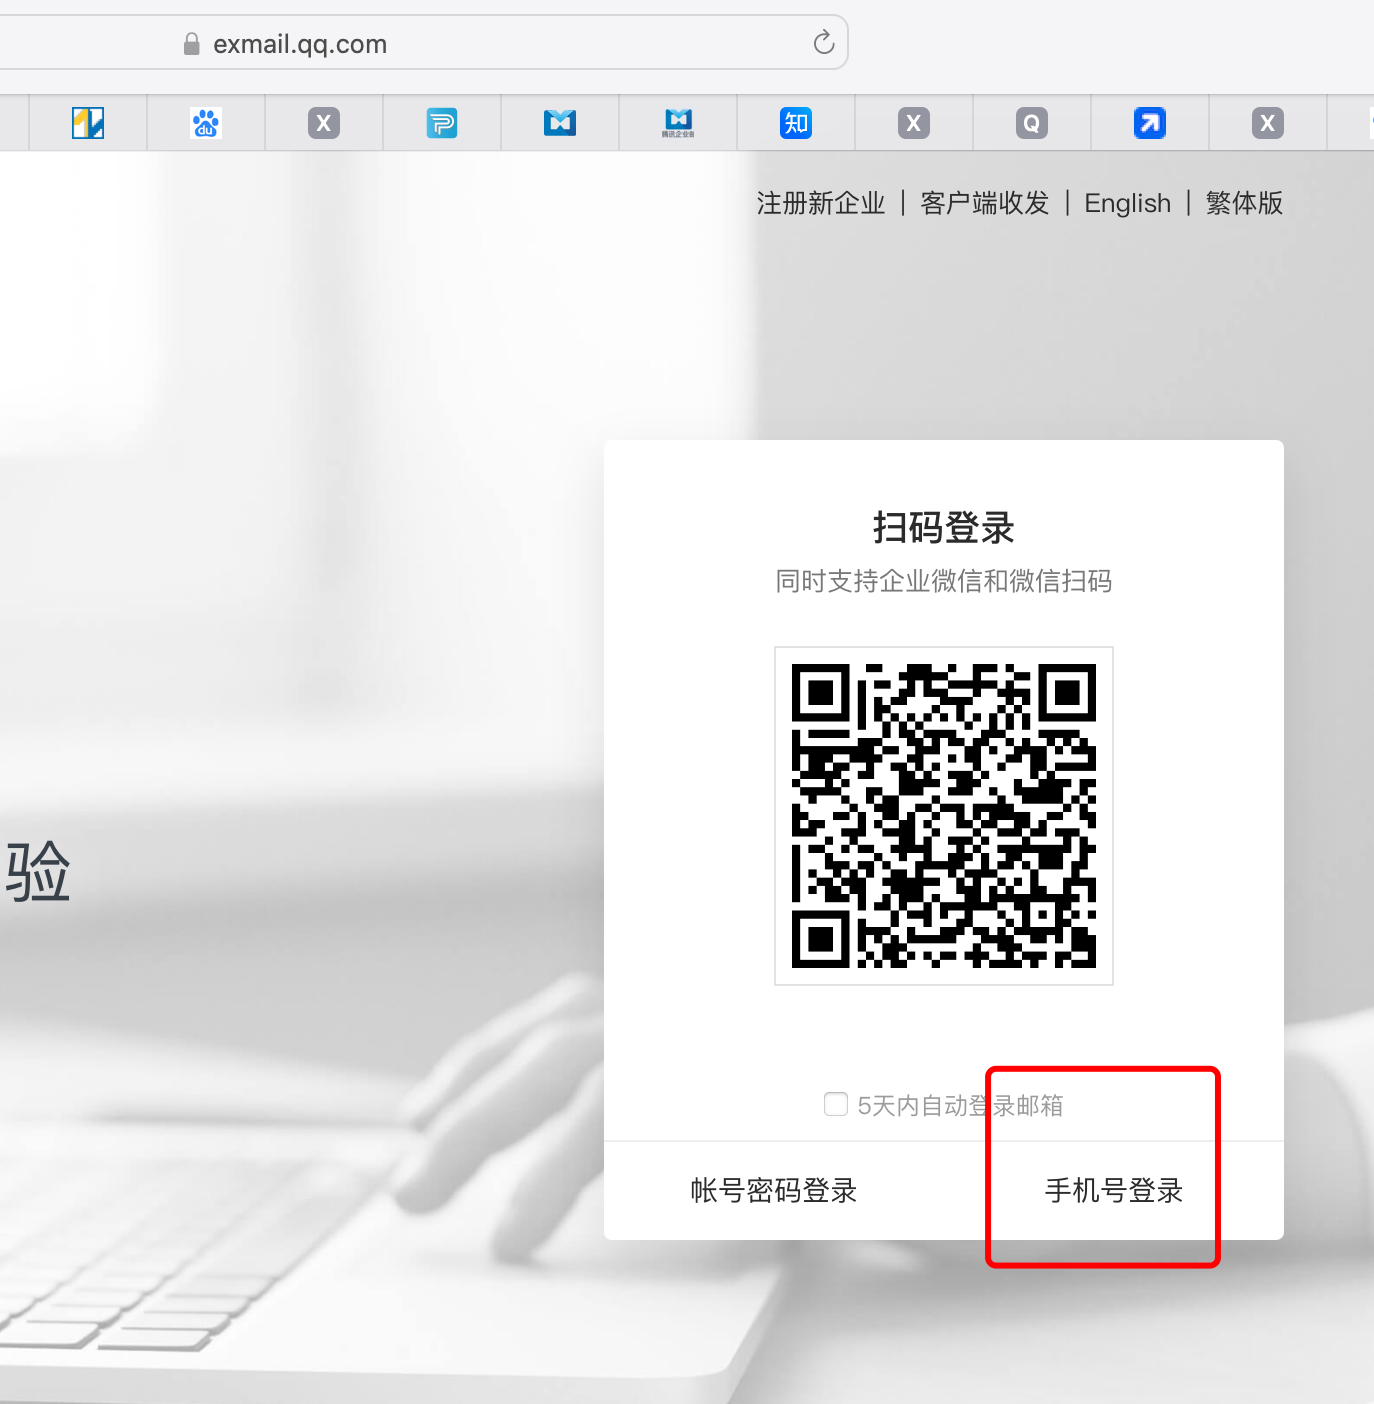Open the 腾讯企业邮 labeled mail tab
The height and width of the screenshot is (1404, 1374).
click(x=678, y=123)
